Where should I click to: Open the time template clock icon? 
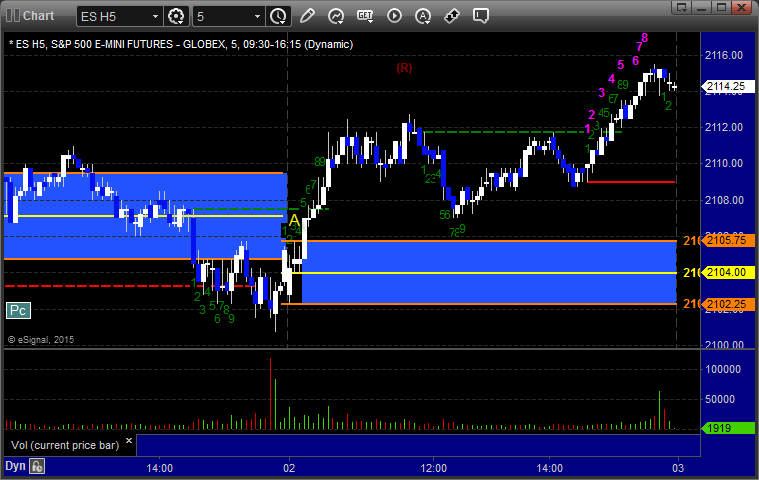278,16
